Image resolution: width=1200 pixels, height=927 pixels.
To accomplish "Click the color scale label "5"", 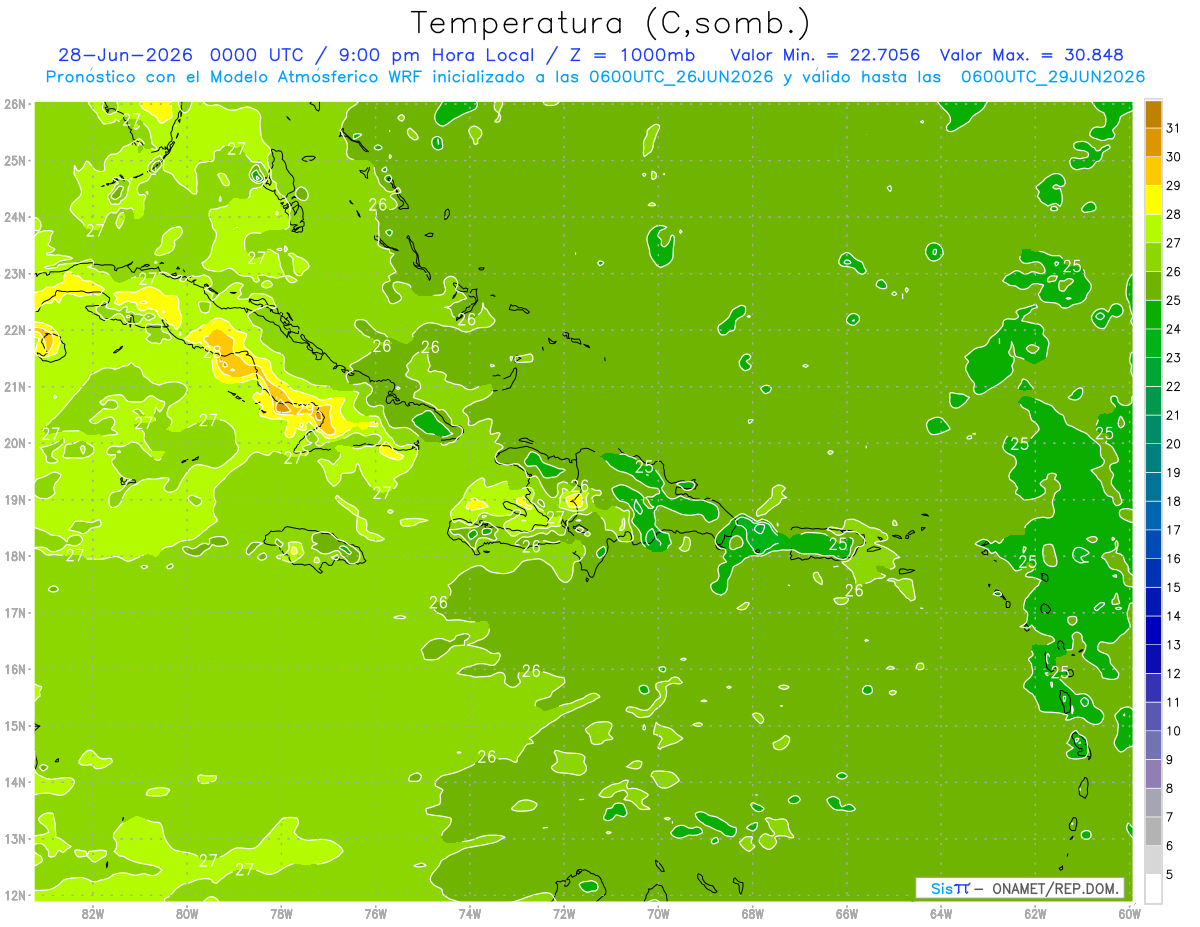I will point(1170,874).
